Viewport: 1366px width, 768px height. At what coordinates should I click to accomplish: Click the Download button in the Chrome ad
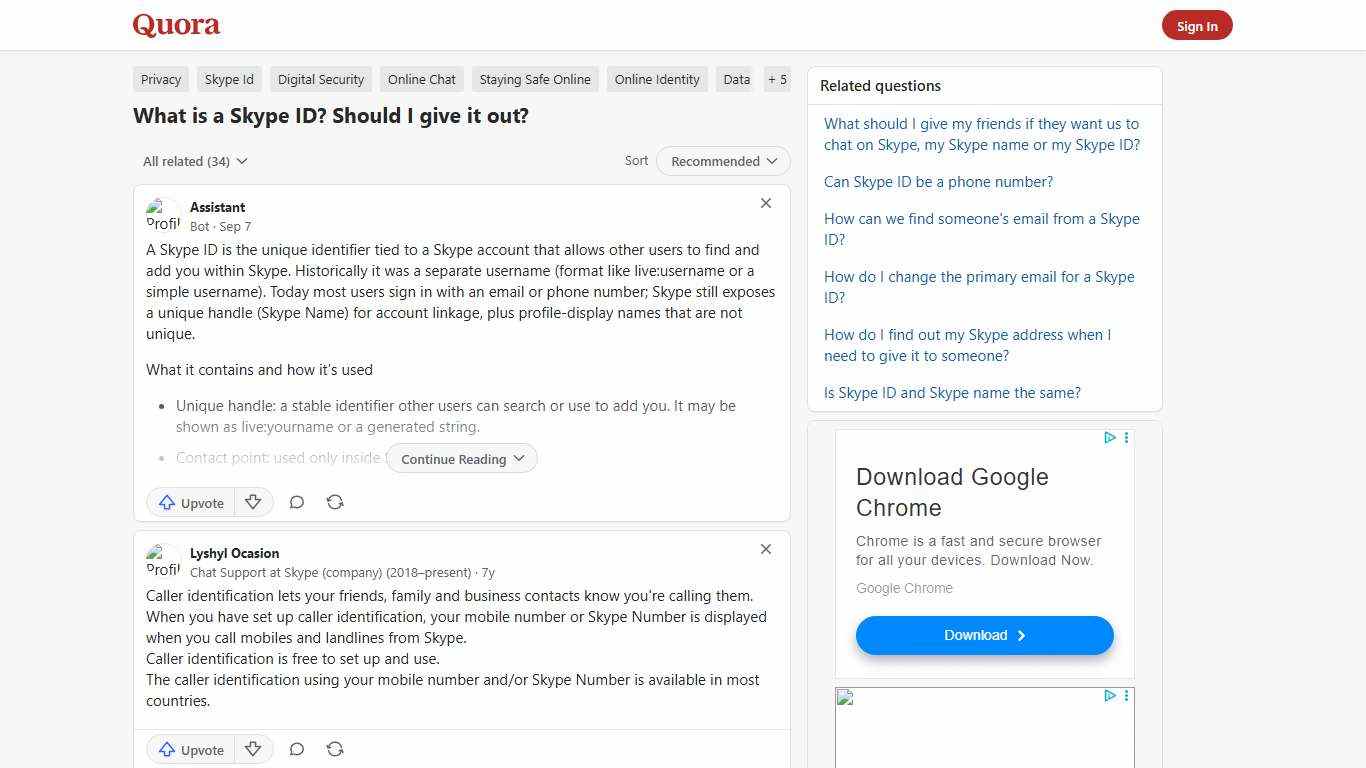coord(984,635)
